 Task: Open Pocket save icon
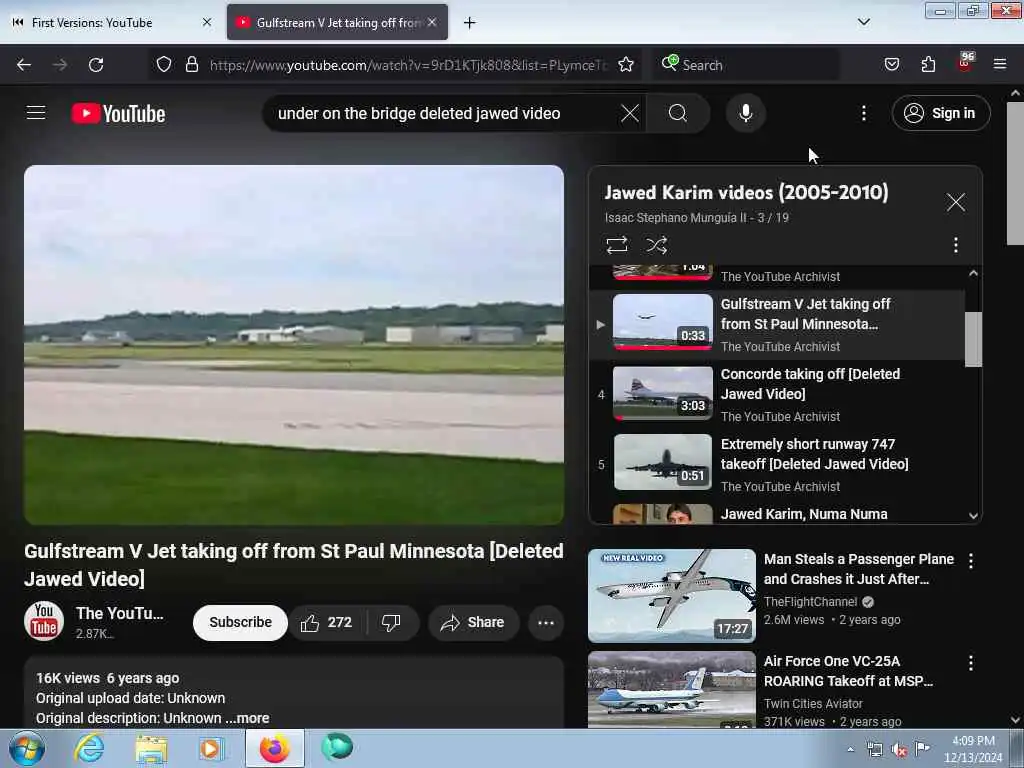(891, 65)
